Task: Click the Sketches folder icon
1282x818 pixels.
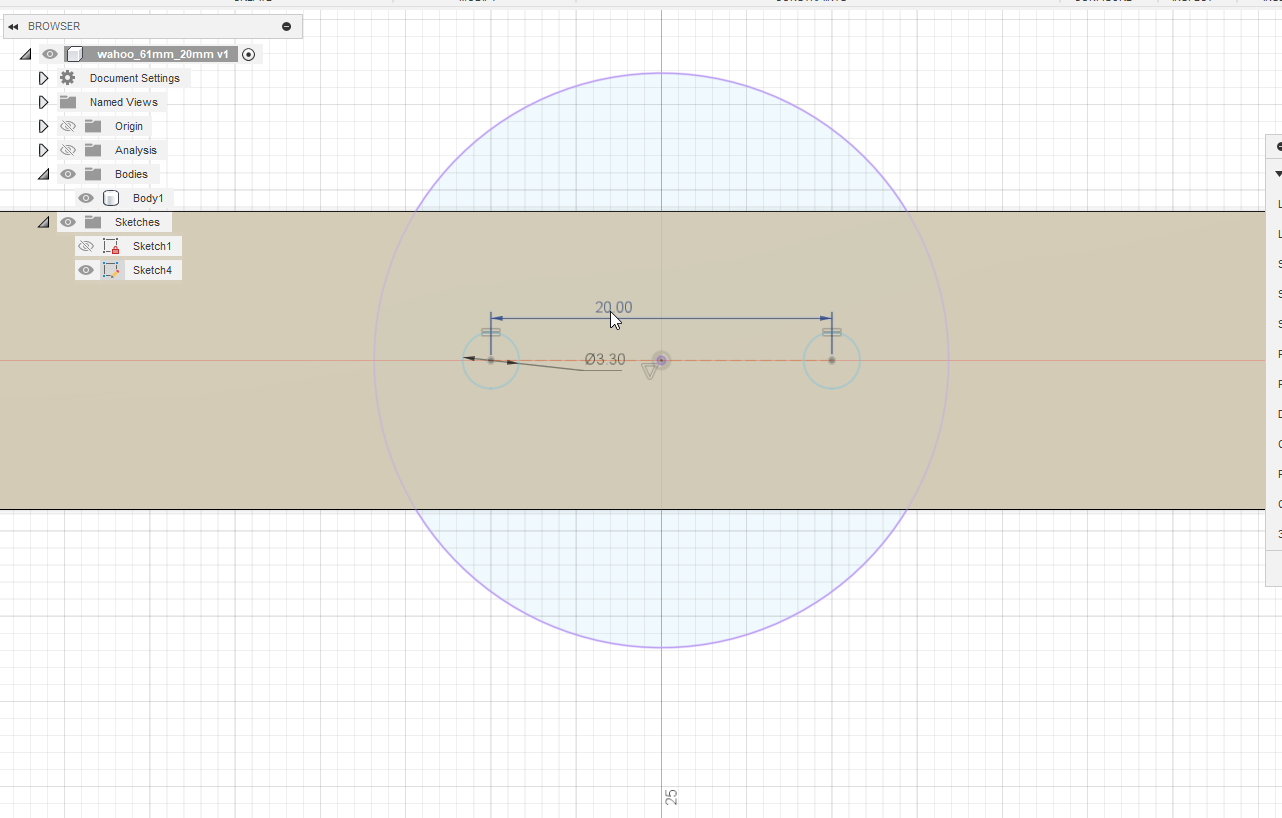Action: click(x=93, y=222)
